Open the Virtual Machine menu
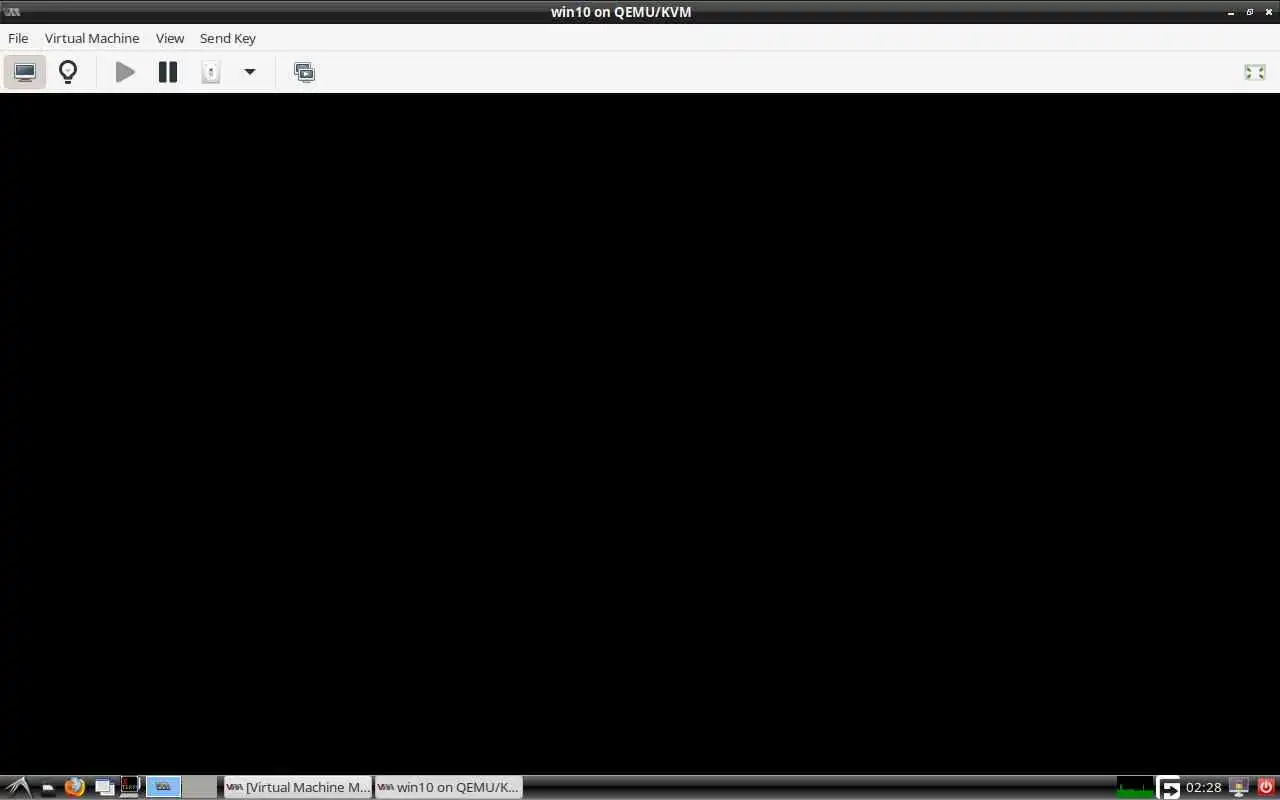The image size is (1280, 800). point(92,38)
